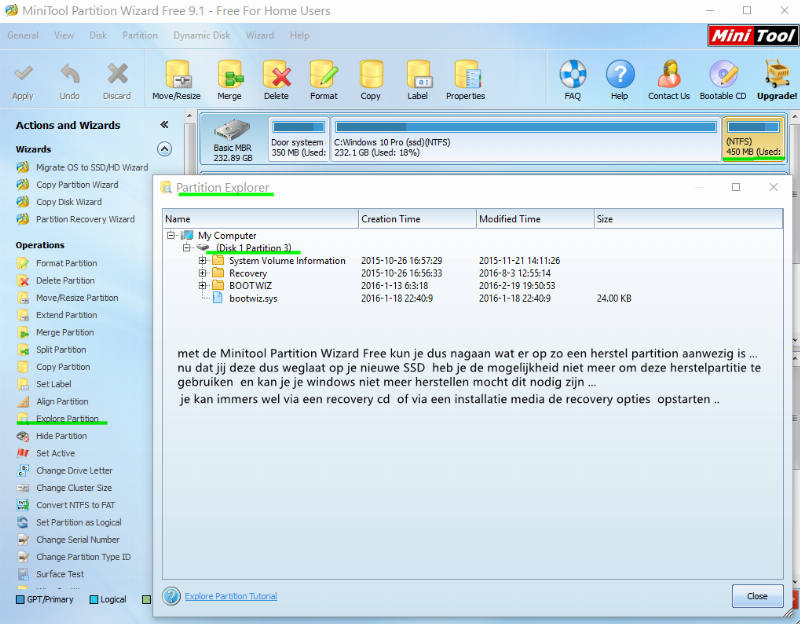Open the Disk menu

click(x=98, y=35)
